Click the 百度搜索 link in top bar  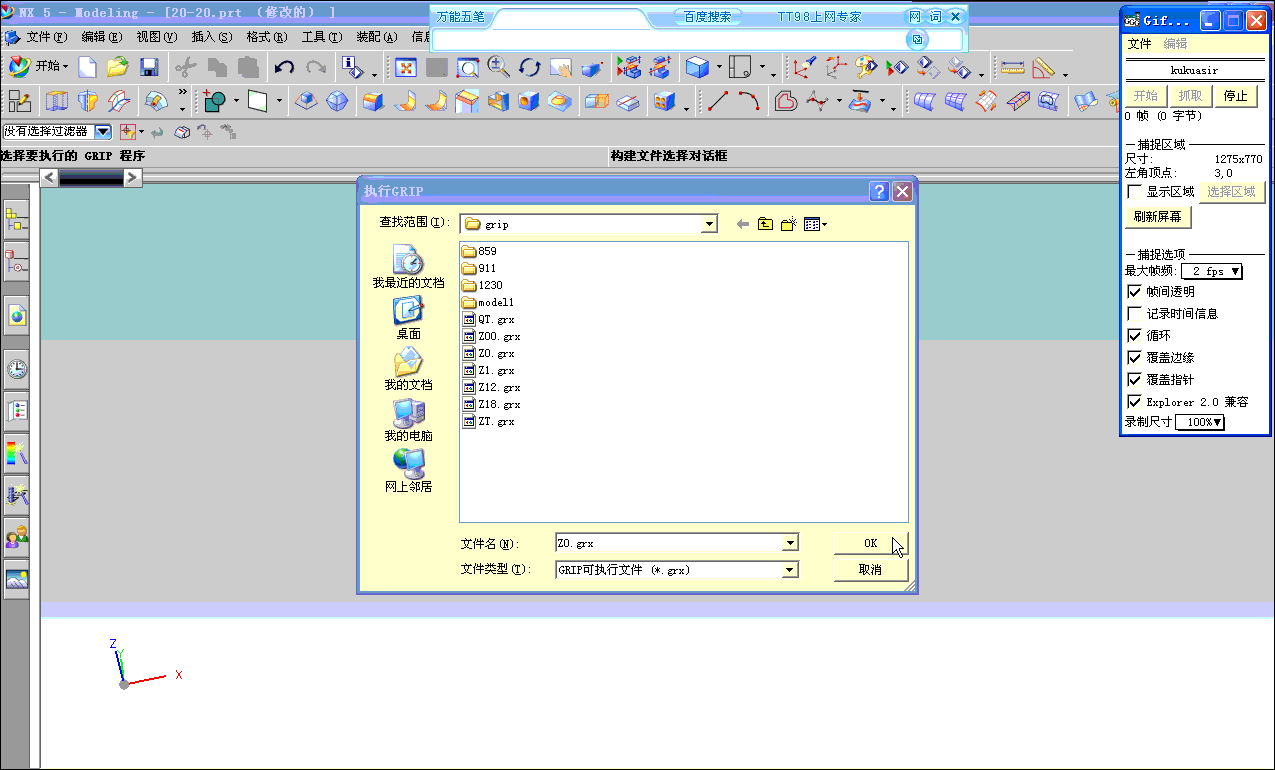pos(707,17)
